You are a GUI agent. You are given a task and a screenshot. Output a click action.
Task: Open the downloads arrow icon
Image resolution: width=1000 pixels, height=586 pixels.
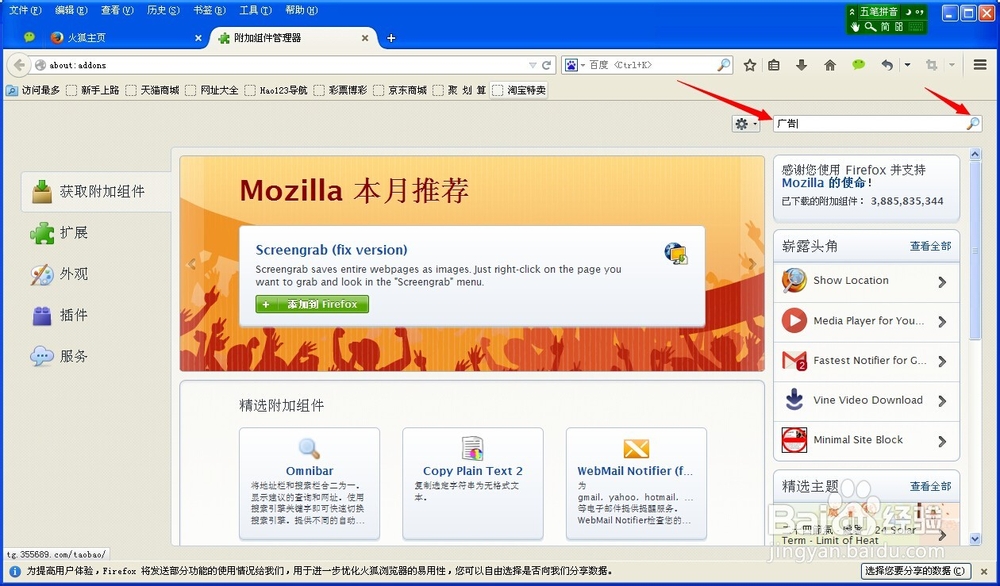802,65
